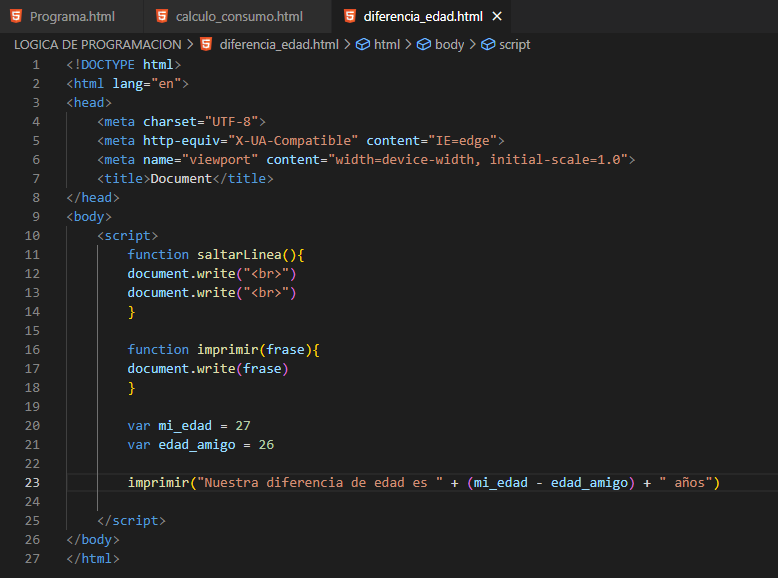
Task: Select the body breadcrumb element
Action: click(x=449, y=45)
